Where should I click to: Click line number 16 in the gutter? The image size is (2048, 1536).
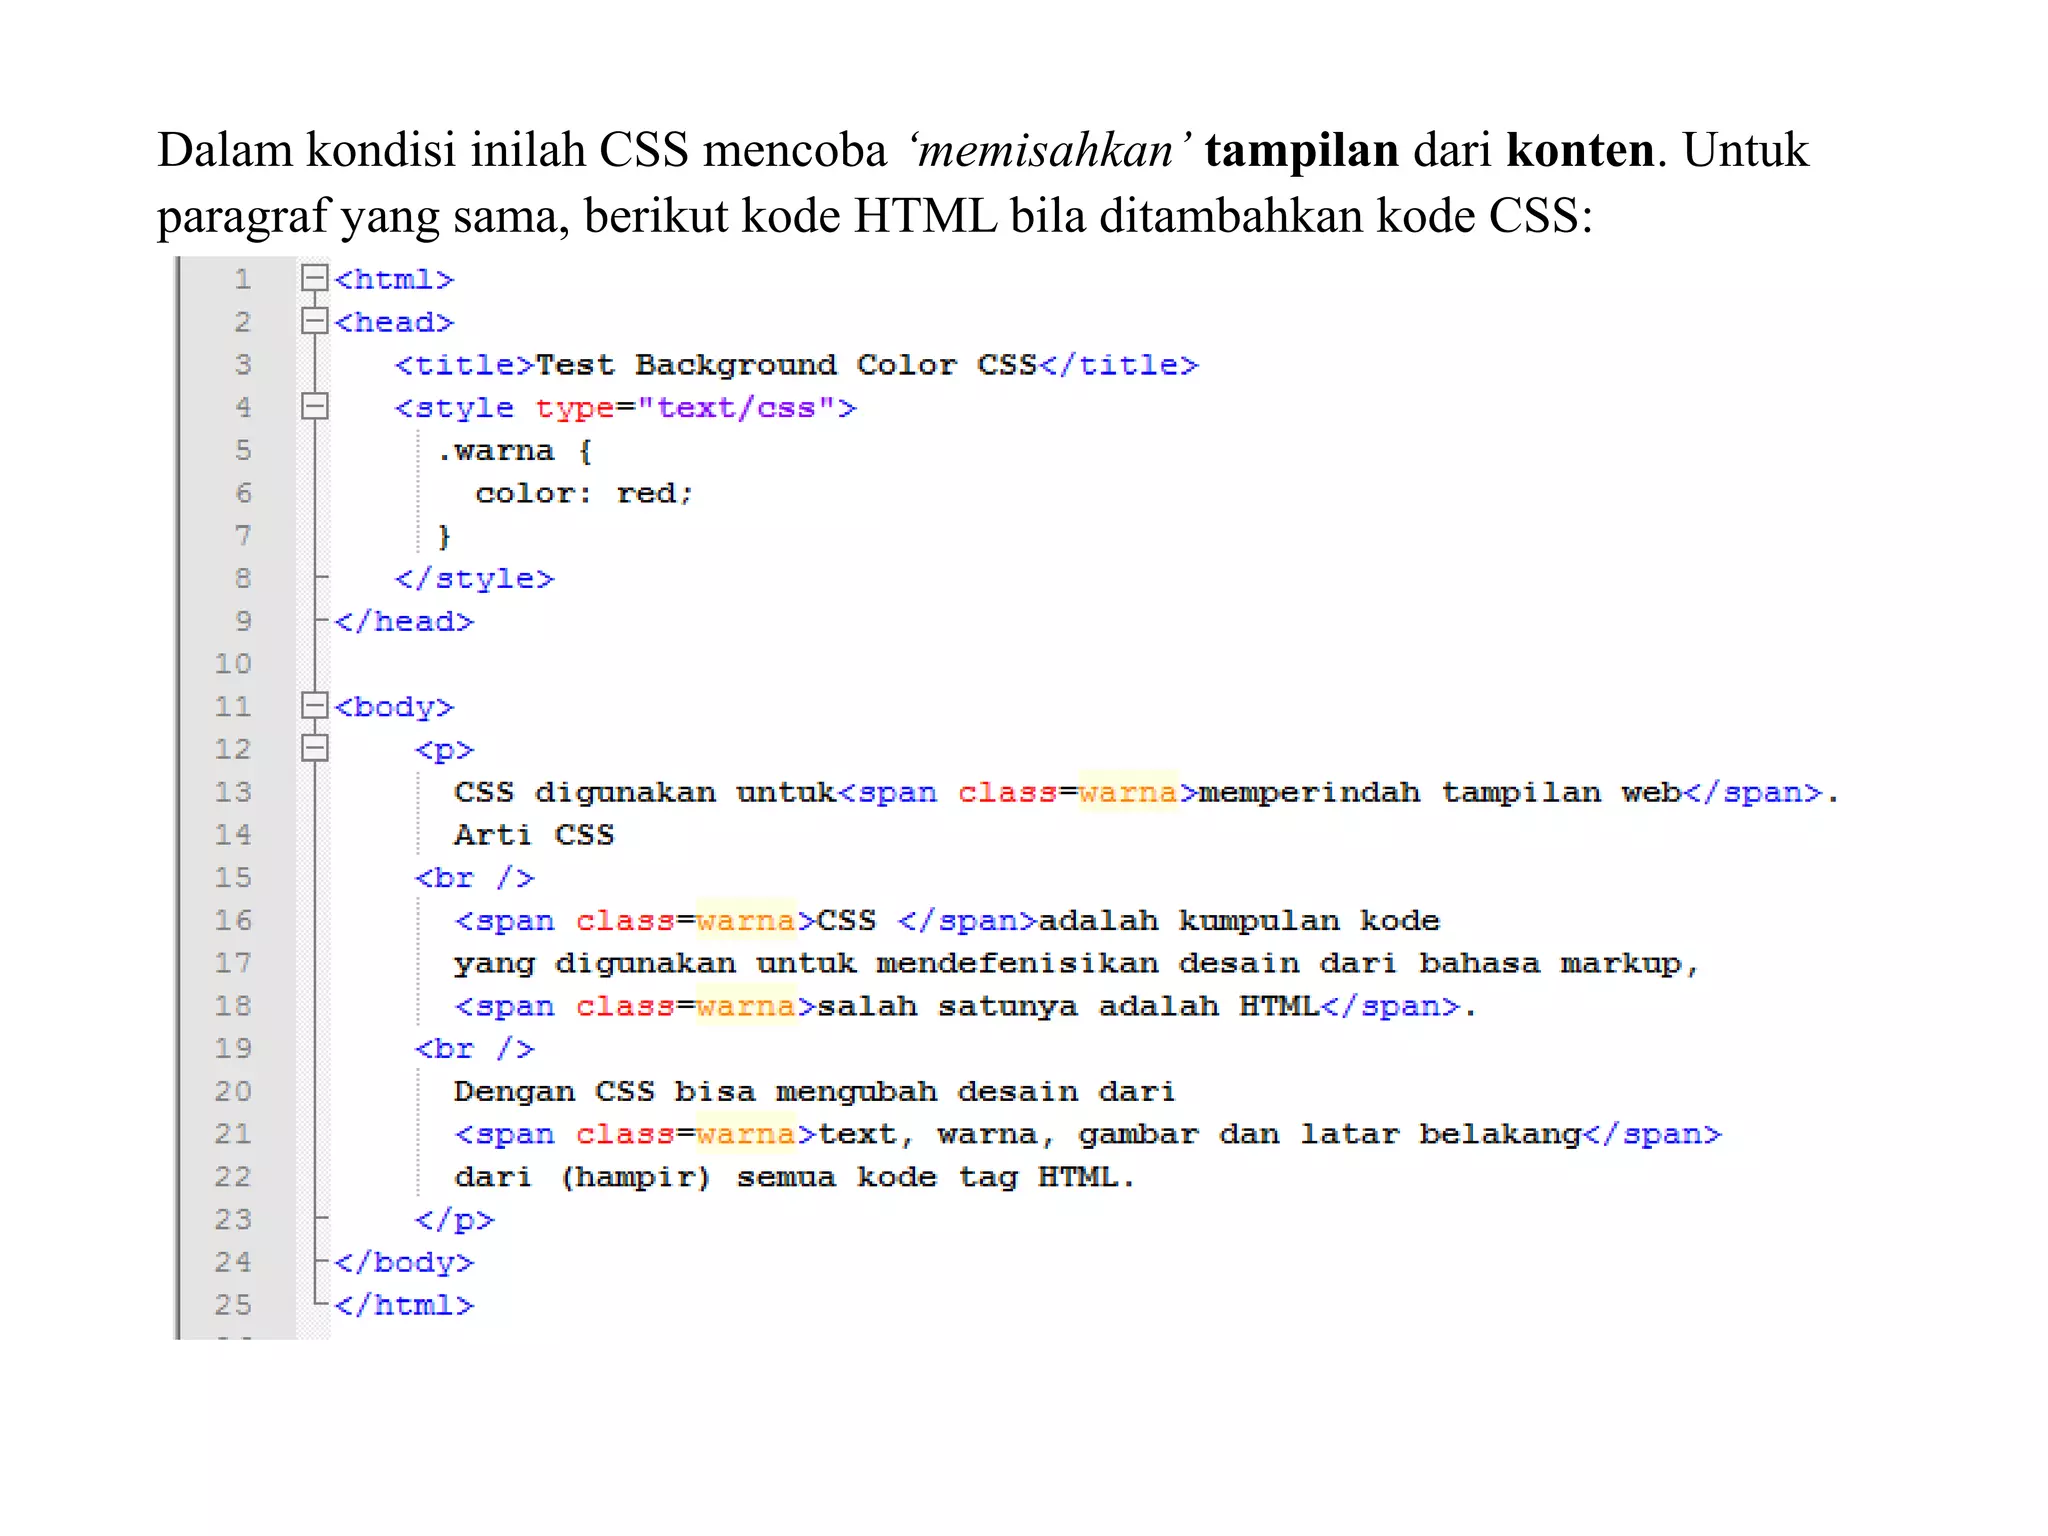click(x=233, y=920)
